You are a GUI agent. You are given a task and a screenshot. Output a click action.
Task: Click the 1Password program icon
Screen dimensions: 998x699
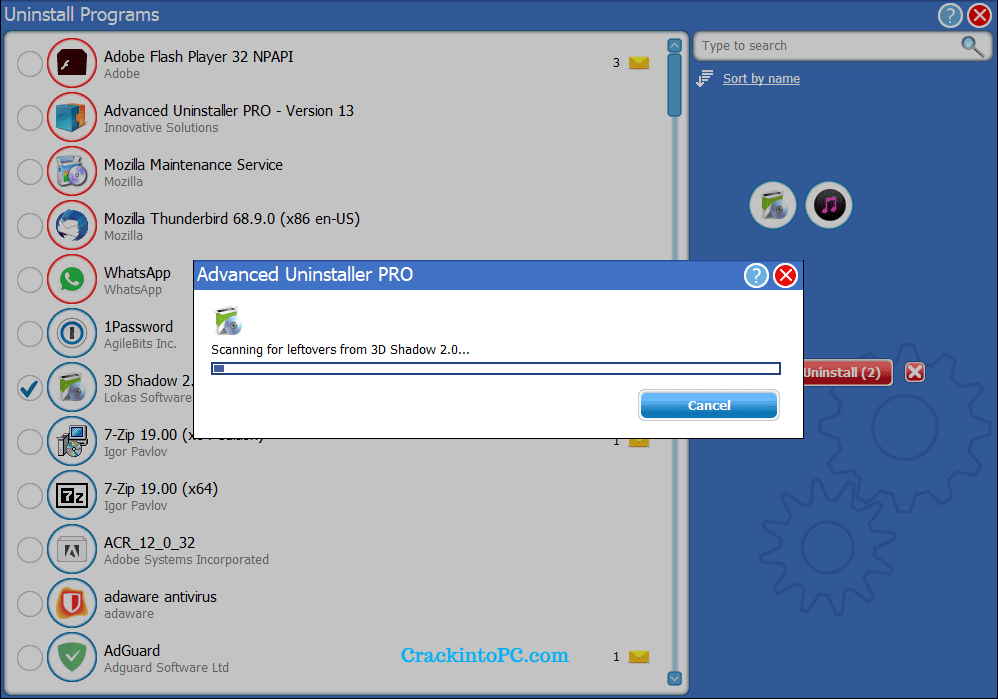click(71, 333)
